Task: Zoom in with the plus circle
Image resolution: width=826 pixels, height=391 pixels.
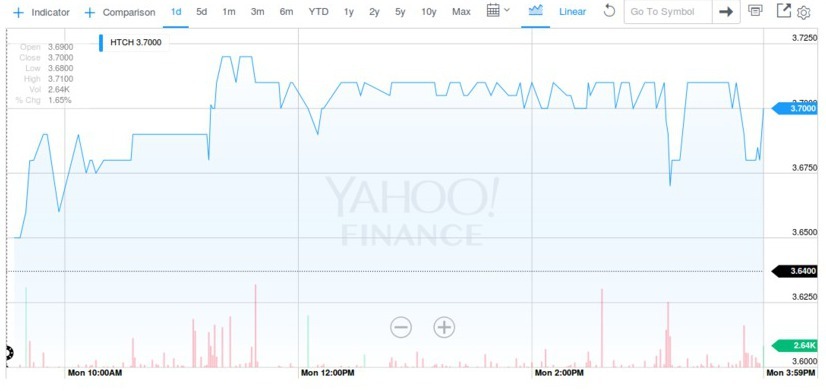Action: pyautogui.click(x=444, y=327)
